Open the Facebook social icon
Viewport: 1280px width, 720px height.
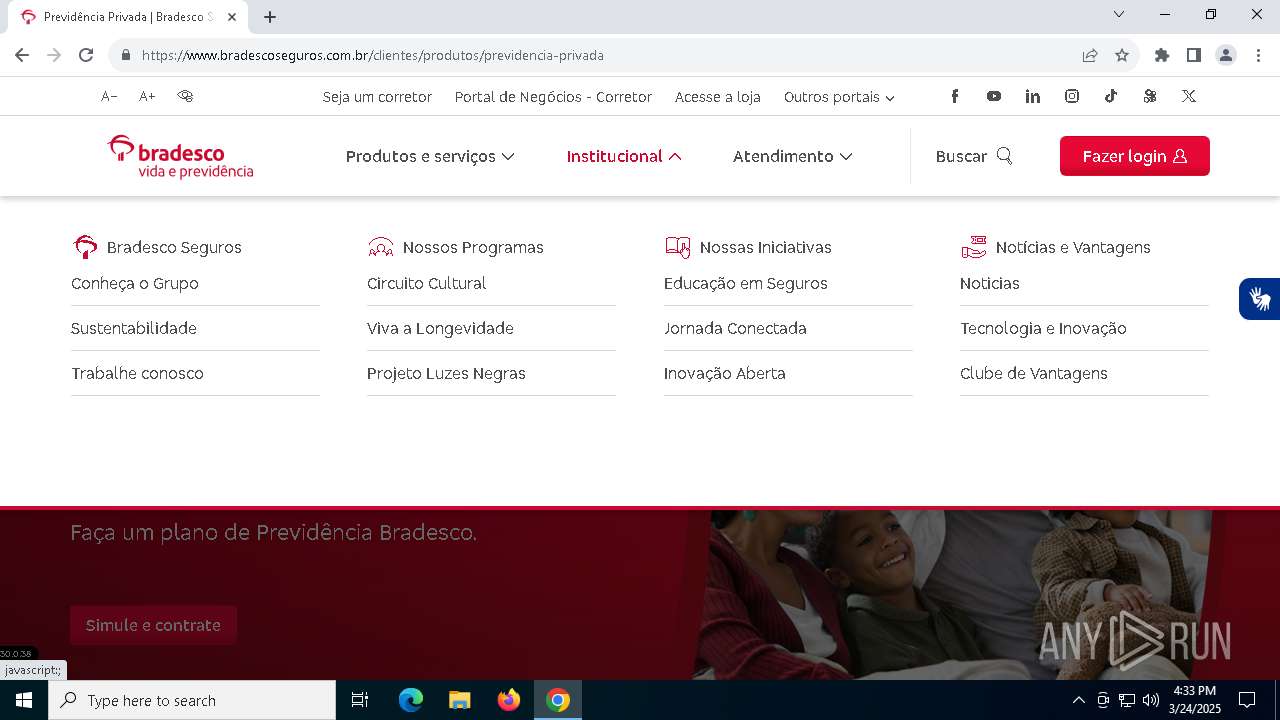tap(955, 96)
